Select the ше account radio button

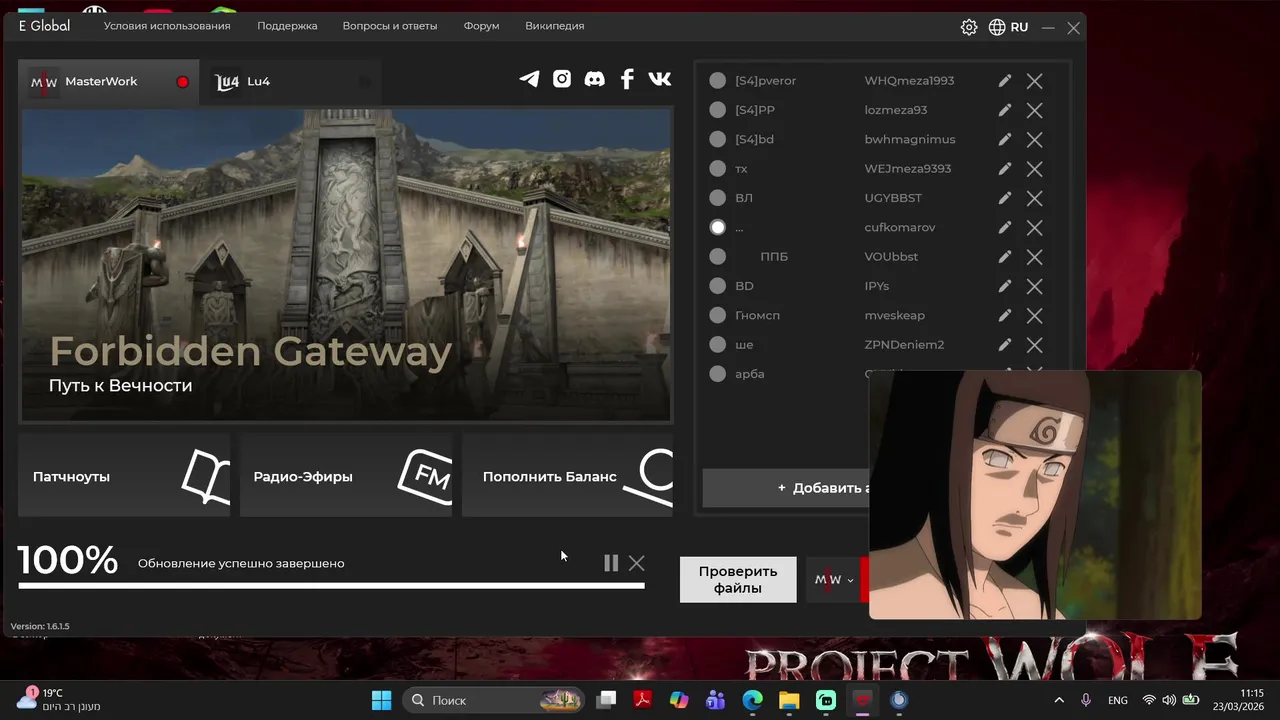click(x=717, y=345)
